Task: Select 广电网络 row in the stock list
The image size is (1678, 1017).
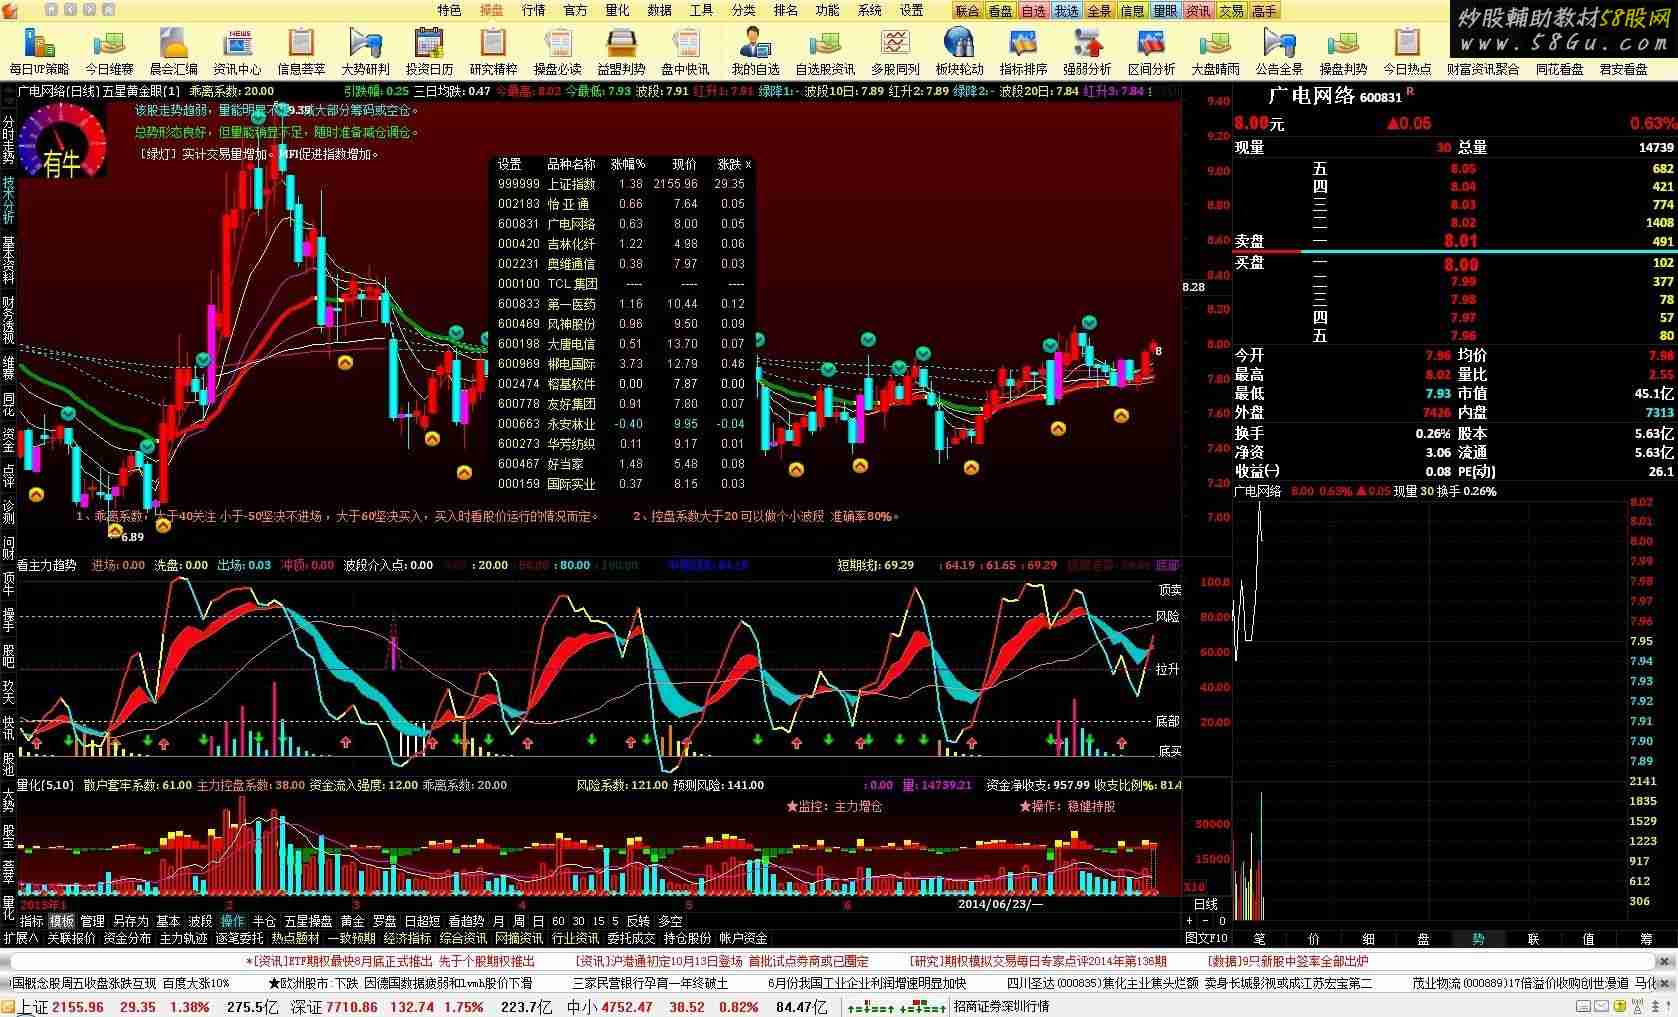Action: pyautogui.click(x=622, y=224)
